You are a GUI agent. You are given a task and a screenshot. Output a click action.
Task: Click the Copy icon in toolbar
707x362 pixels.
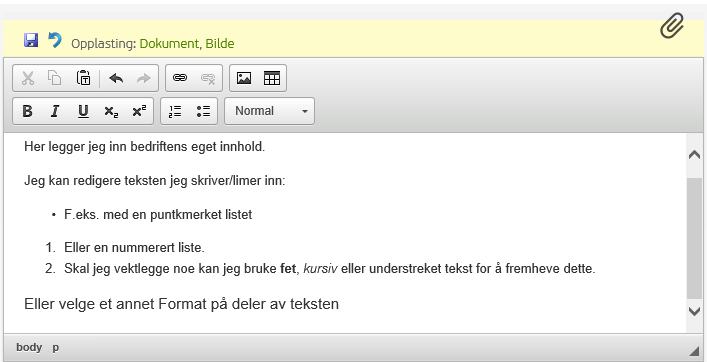tap(55, 78)
